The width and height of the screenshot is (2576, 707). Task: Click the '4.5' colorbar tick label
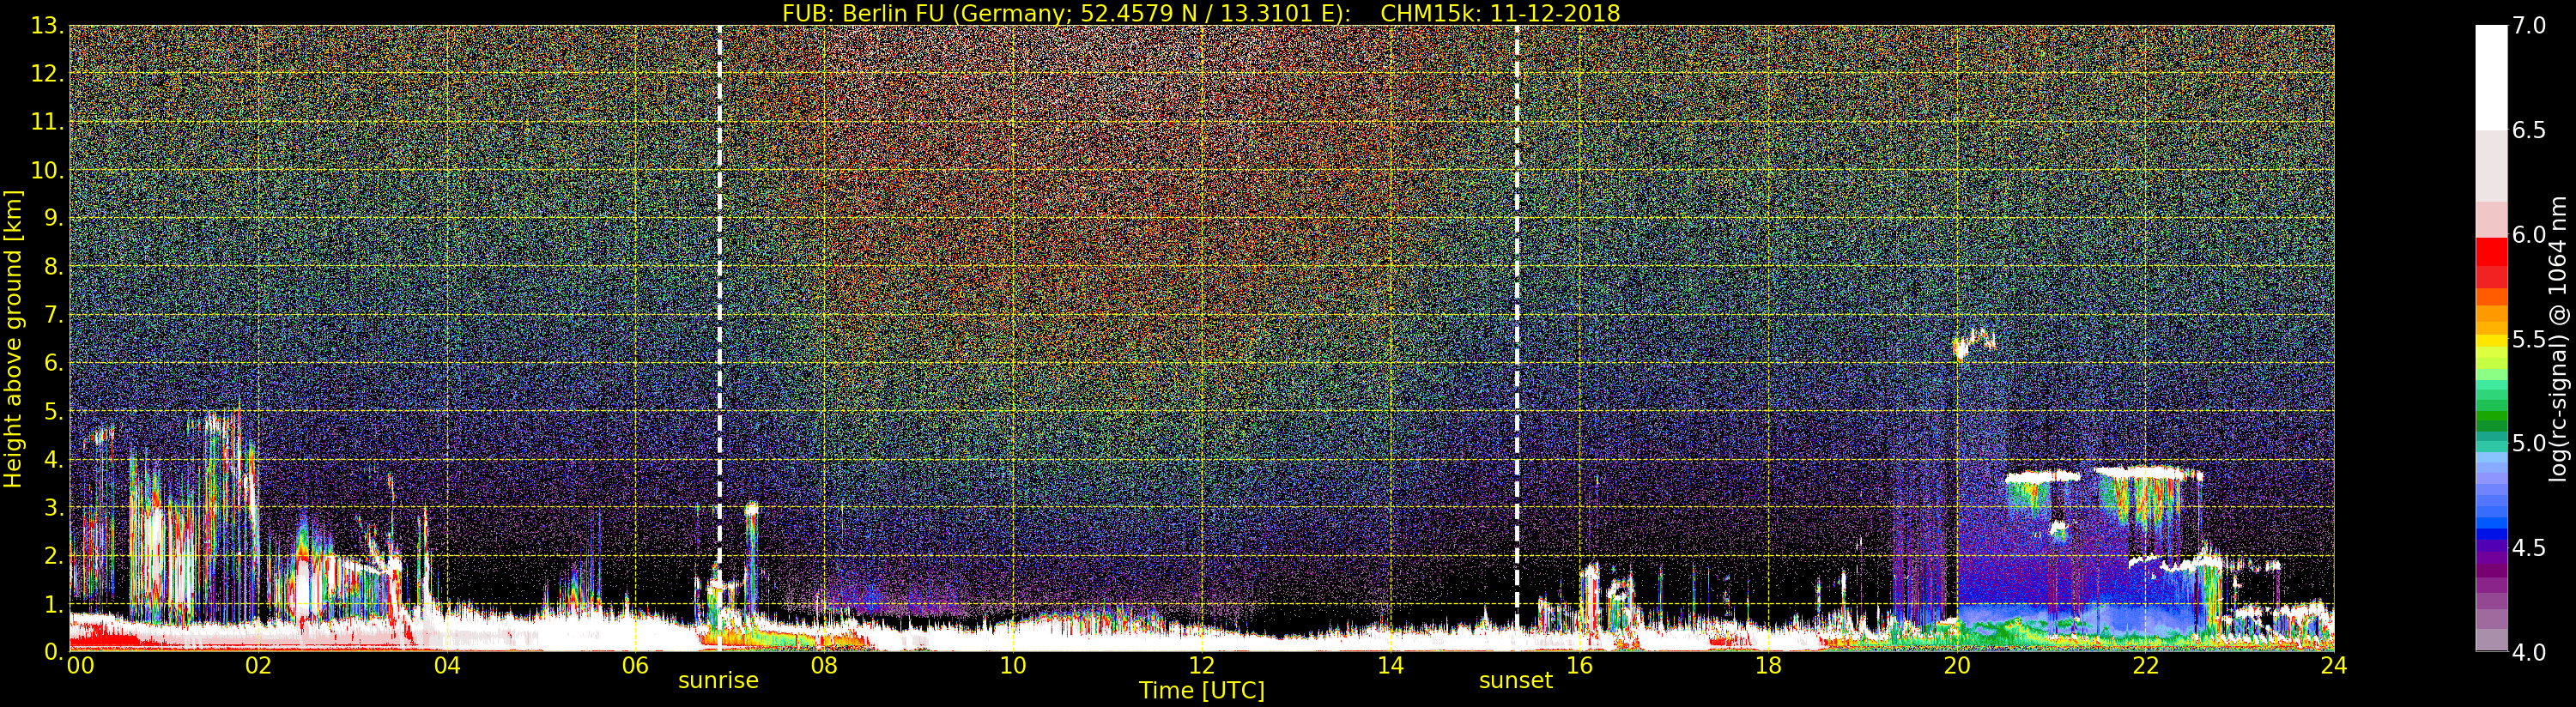2529,548
